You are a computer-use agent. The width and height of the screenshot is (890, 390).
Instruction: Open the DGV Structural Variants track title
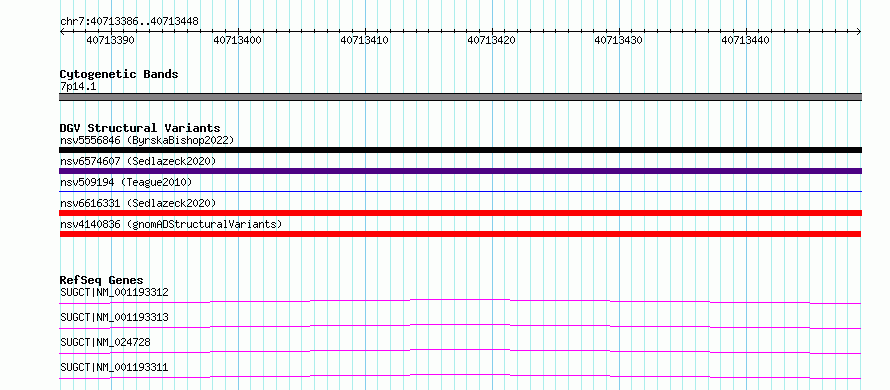click(x=140, y=128)
